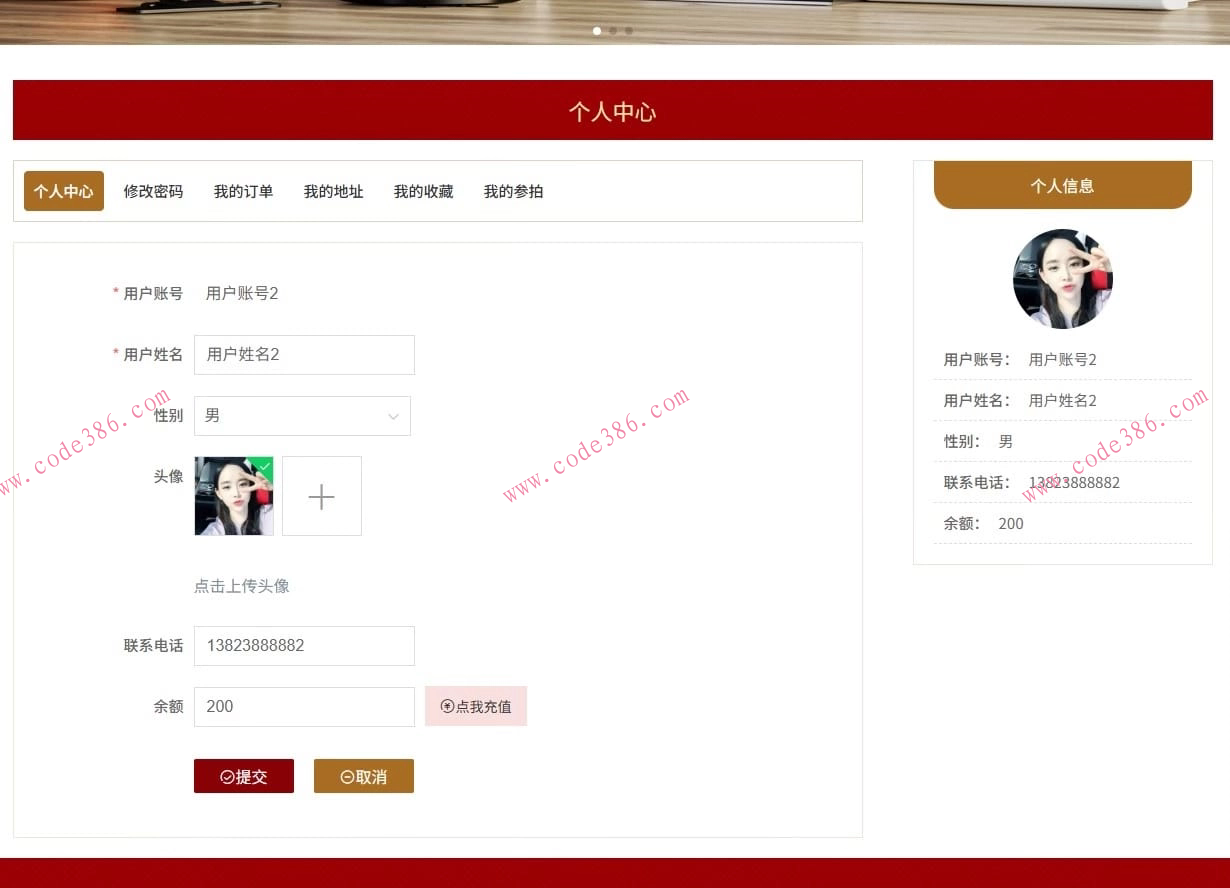This screenshot has height=888, width=1230.
Task: Click the recharge icon on 点我充值 button
Action: (x=447, y=706)
